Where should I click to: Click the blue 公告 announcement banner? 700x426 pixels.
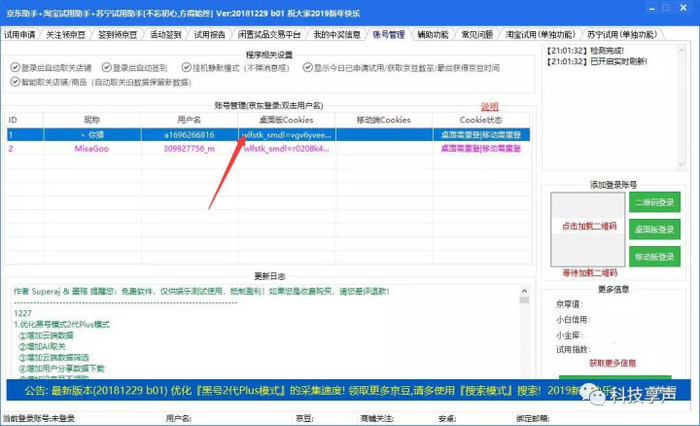(348, 390)
